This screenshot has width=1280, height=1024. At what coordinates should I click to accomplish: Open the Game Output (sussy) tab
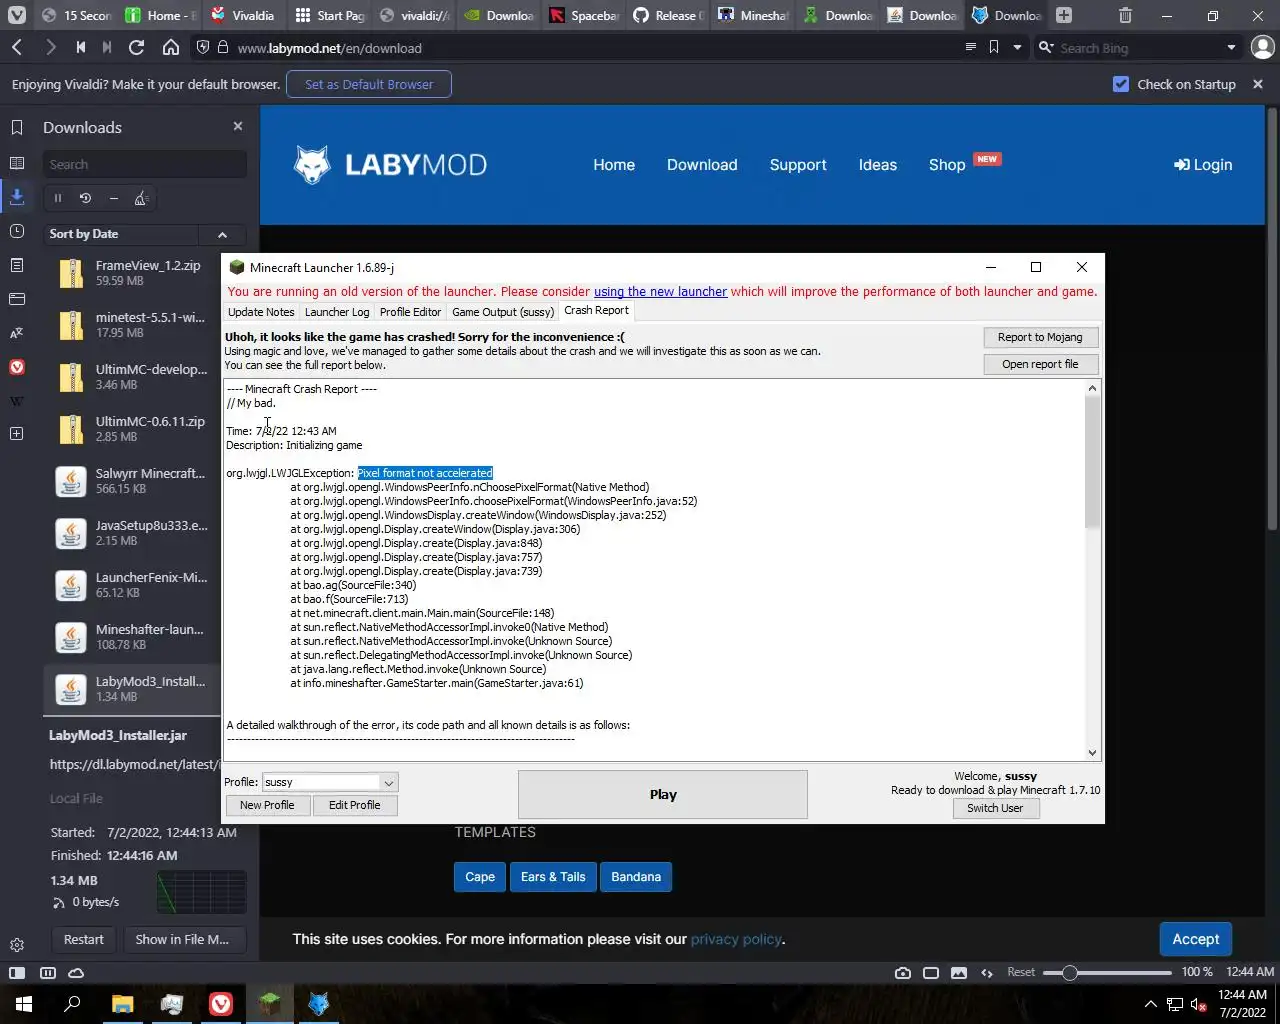(x=503, y=312)
